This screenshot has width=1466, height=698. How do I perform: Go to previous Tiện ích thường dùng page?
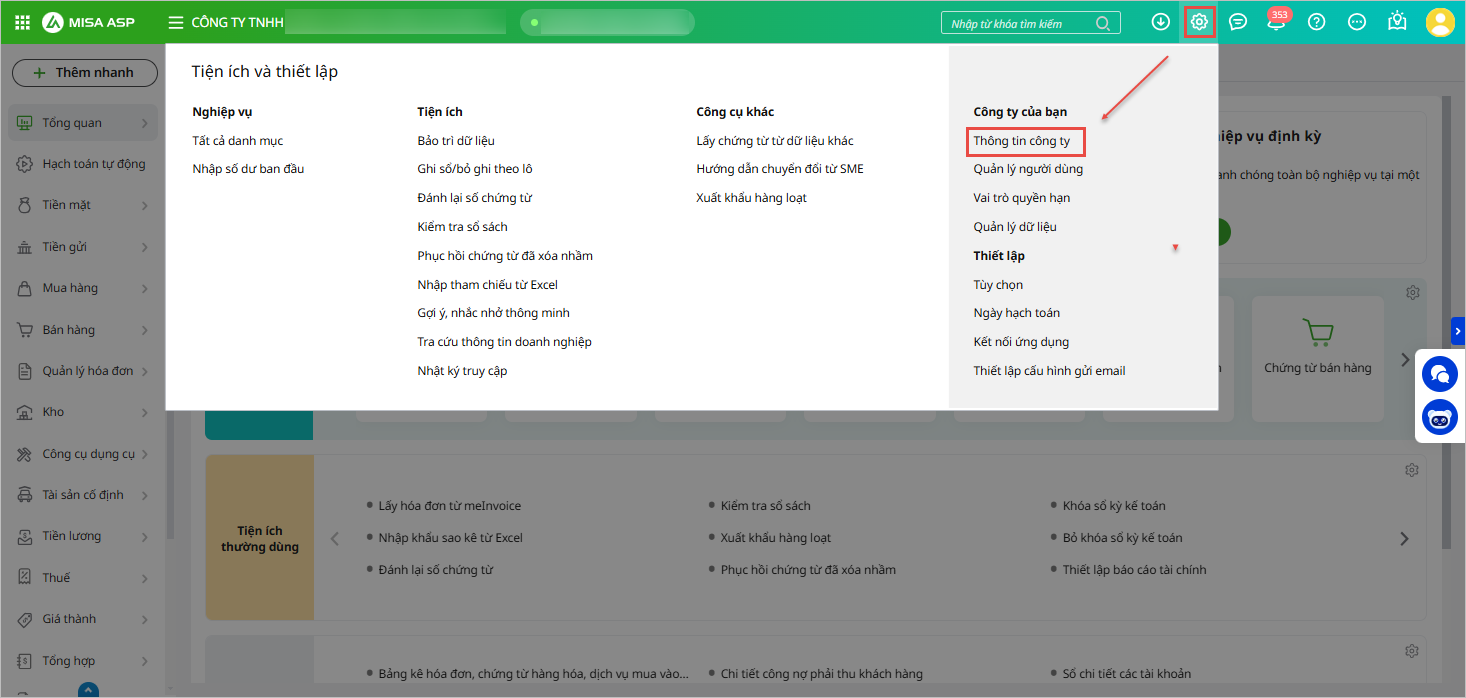point(335,539)
